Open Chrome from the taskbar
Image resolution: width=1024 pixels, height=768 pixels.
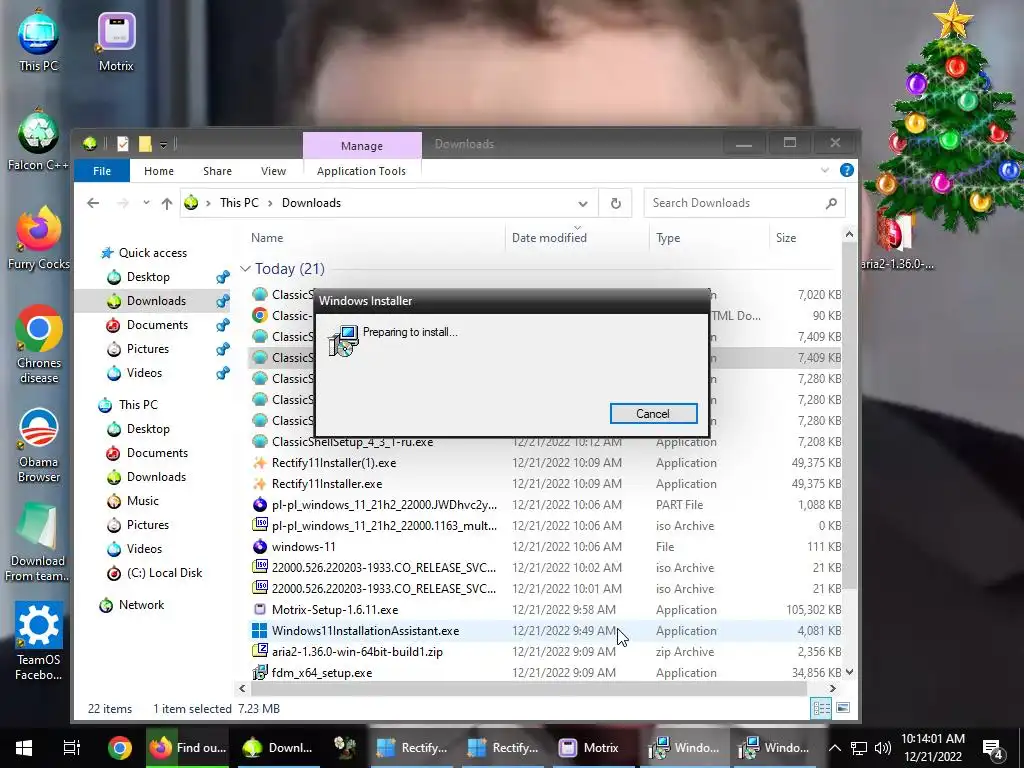point(120,748)
